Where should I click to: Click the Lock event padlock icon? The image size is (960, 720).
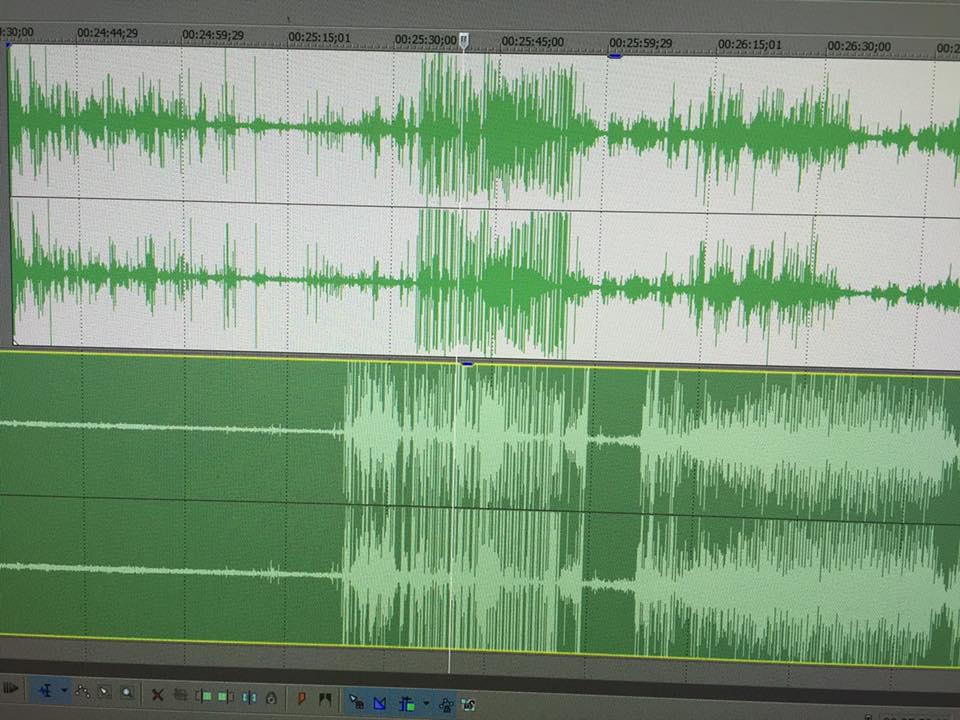click(x=271, y=697)
